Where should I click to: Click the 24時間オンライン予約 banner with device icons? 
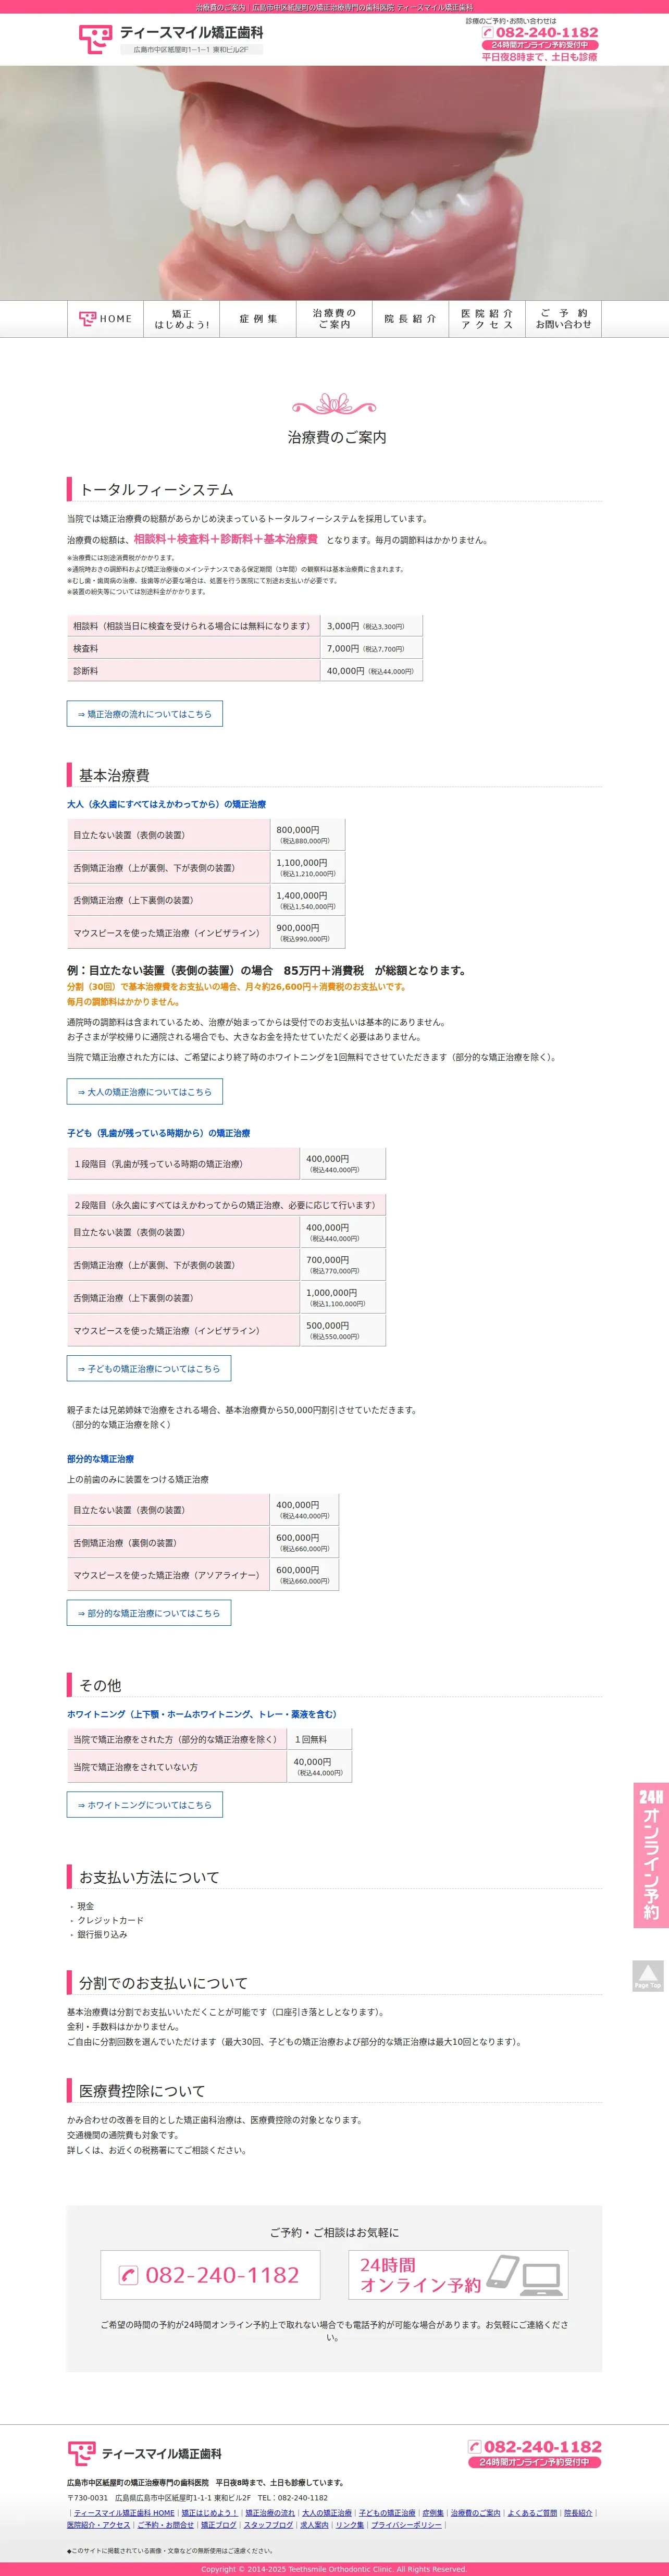coord(458,2275)
